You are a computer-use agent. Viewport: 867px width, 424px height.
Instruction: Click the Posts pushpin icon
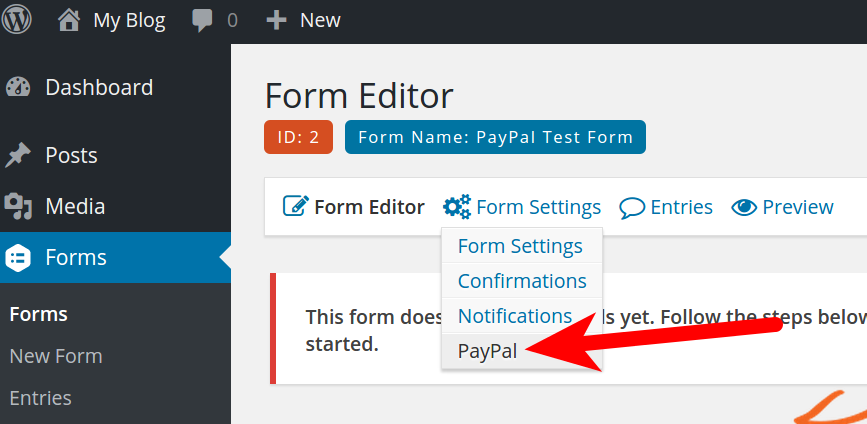(18, 155)
